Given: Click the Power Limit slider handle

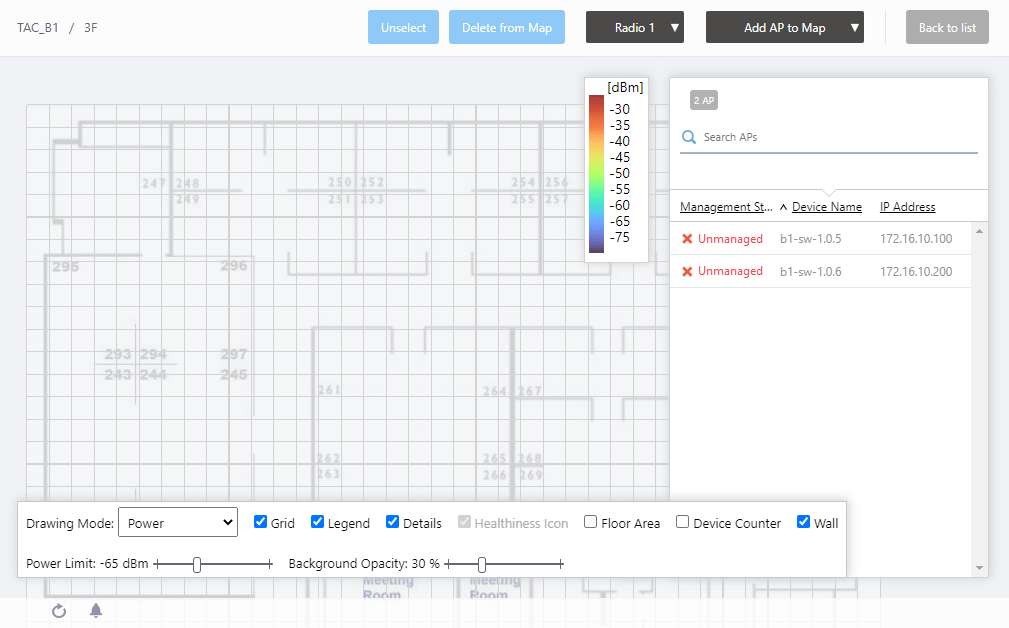Looking at the screenshot, I should click(197, 564).
